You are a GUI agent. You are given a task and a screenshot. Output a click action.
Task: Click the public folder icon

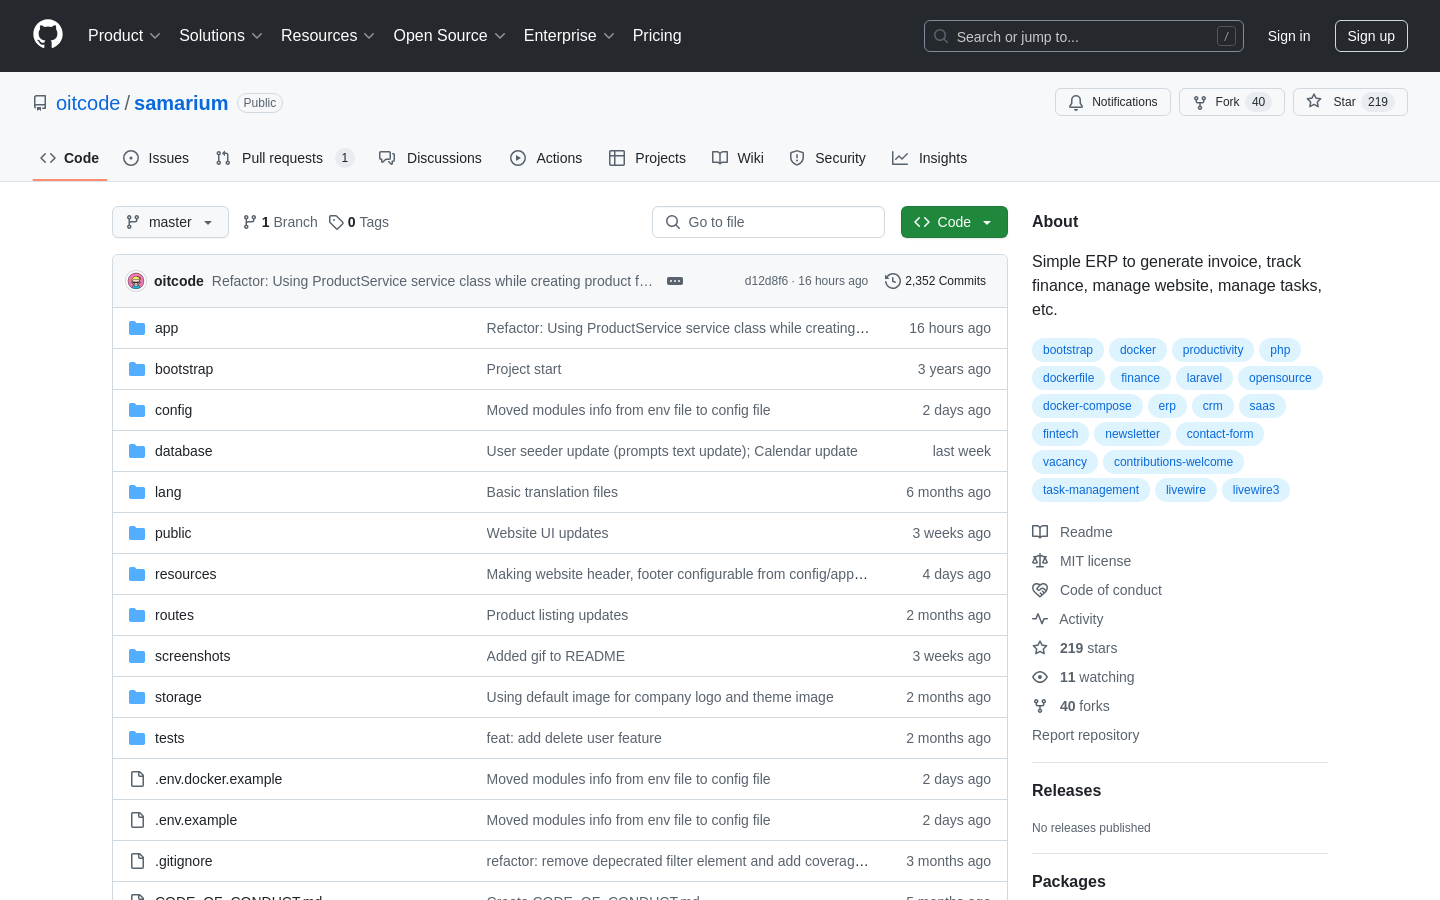[x=137, y=533]
